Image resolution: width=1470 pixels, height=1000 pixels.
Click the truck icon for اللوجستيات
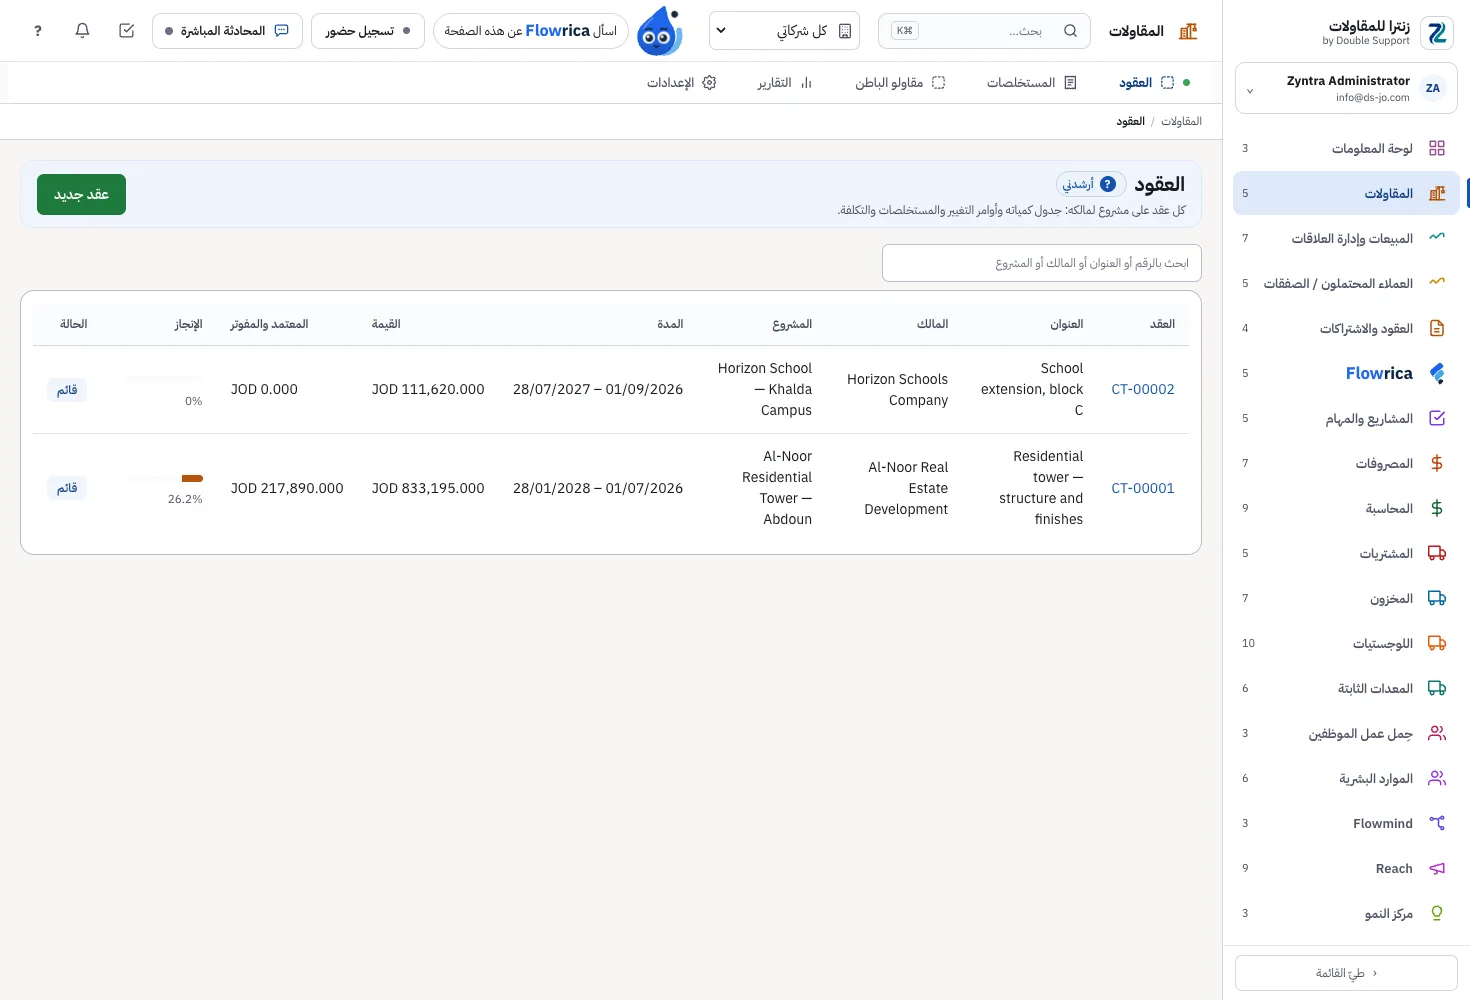tap(1437, 643)
